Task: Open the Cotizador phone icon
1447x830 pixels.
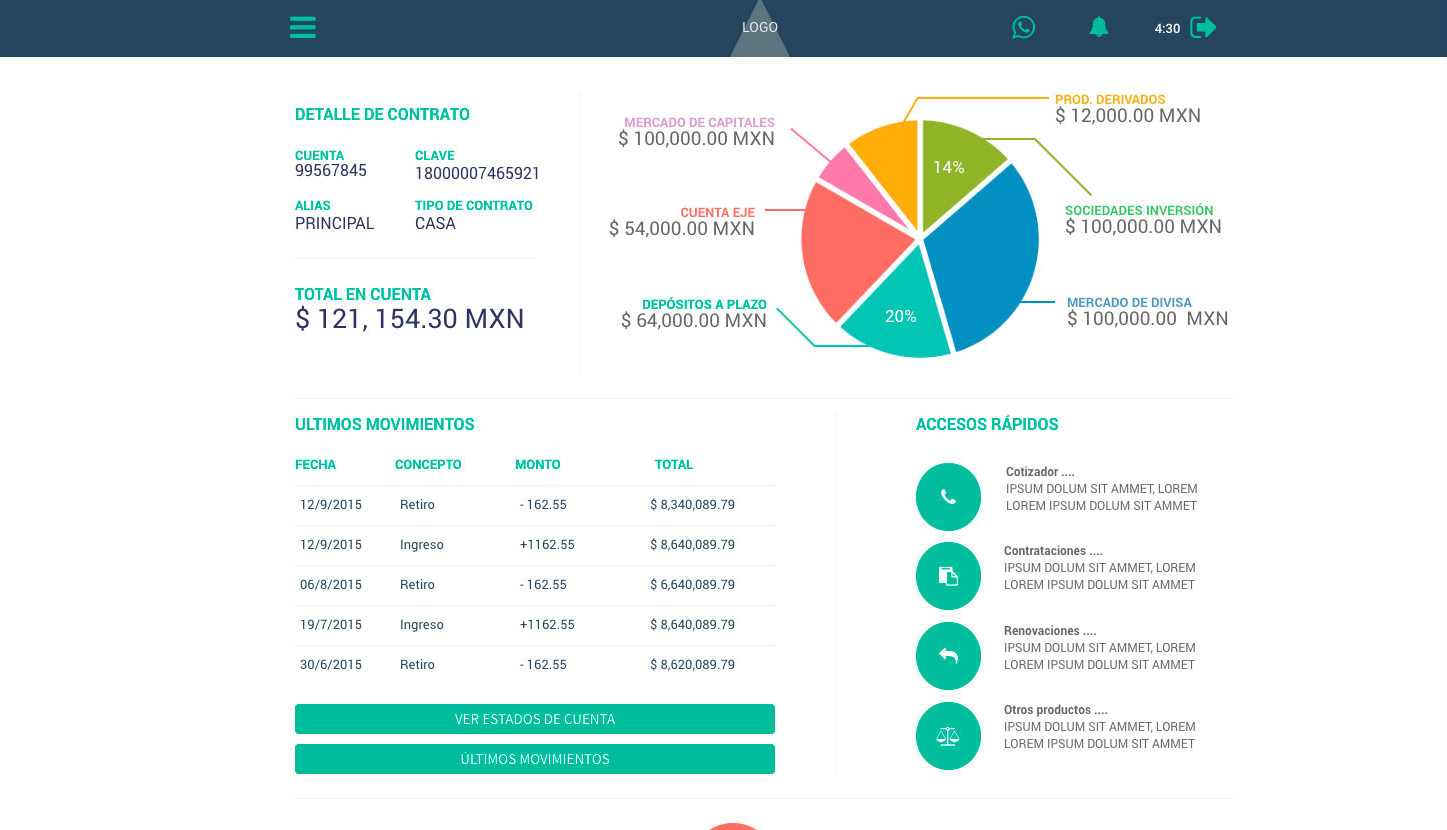Action: 948,497
